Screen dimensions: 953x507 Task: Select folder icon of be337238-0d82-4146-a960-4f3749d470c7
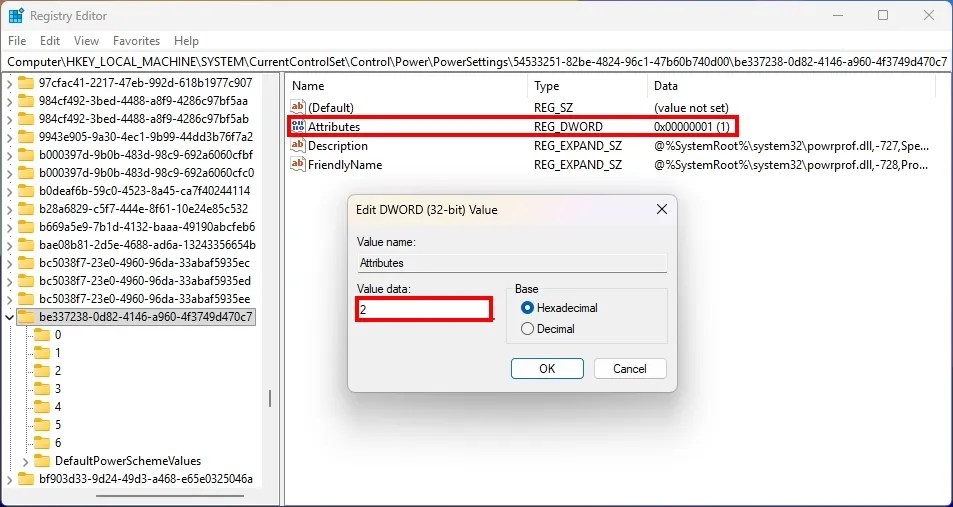[26, 317]
